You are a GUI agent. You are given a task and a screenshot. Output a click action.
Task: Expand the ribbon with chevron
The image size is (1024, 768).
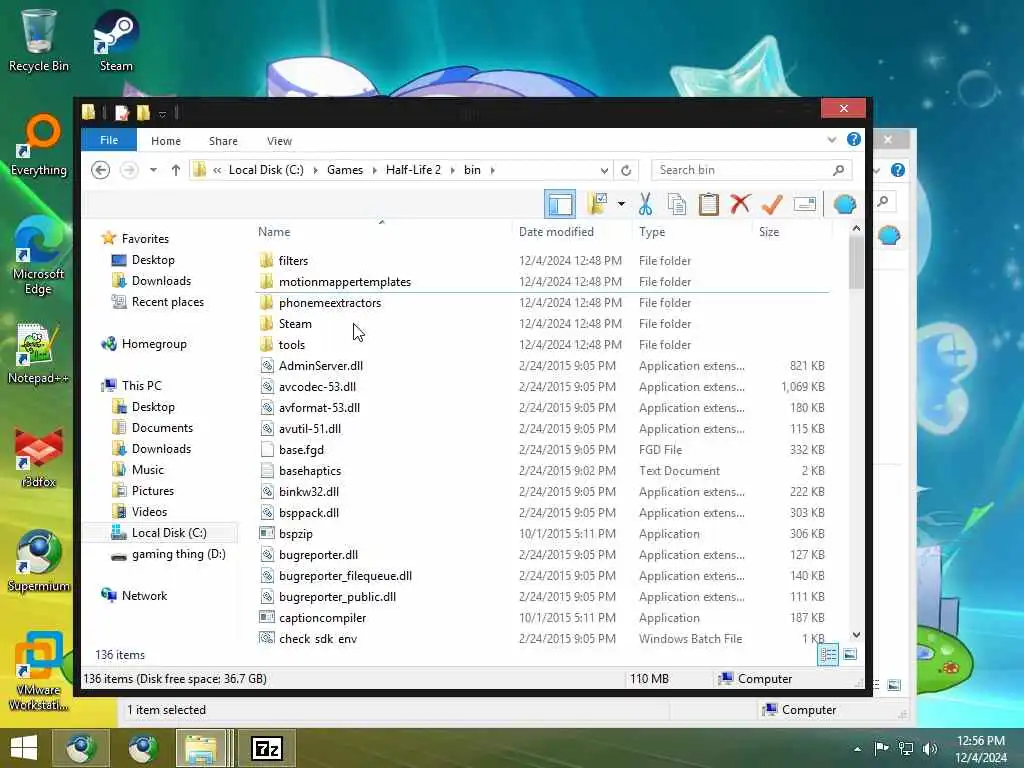pyautogui.click(x=831, y=140)
